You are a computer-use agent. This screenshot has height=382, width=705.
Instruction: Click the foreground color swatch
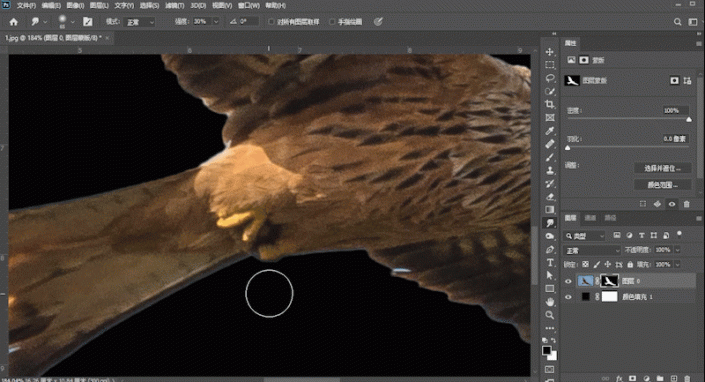point(546,350)
